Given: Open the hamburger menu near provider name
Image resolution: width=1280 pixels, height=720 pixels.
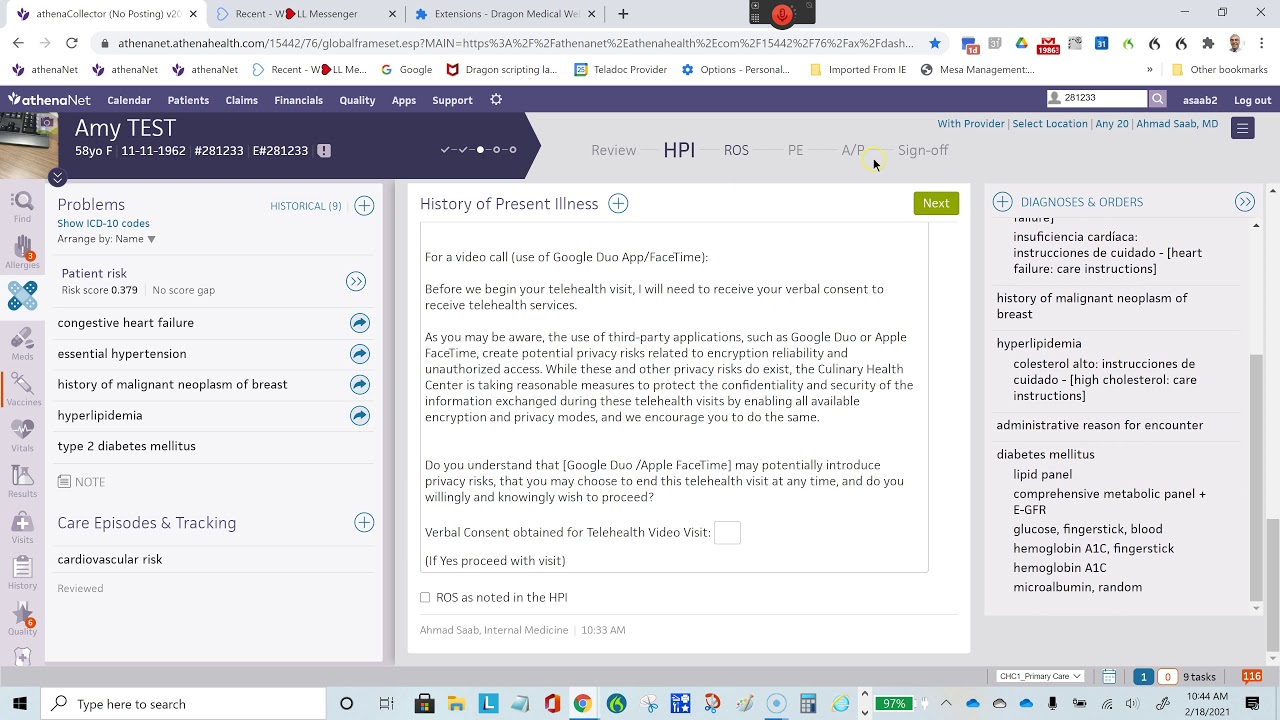Looking at the screenshot, I should click(x=1242, y=128).
